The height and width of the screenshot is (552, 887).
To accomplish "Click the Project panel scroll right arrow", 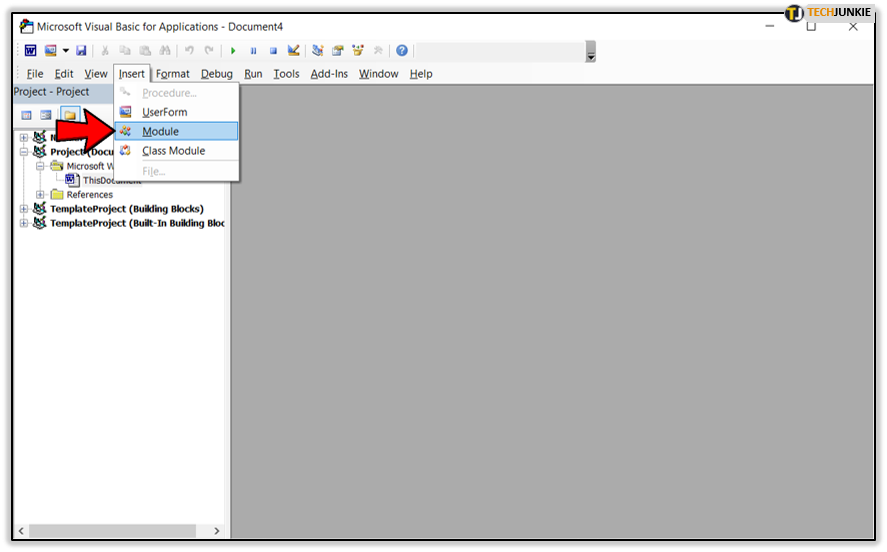I will pyautogui.click(x=217, y=531).
